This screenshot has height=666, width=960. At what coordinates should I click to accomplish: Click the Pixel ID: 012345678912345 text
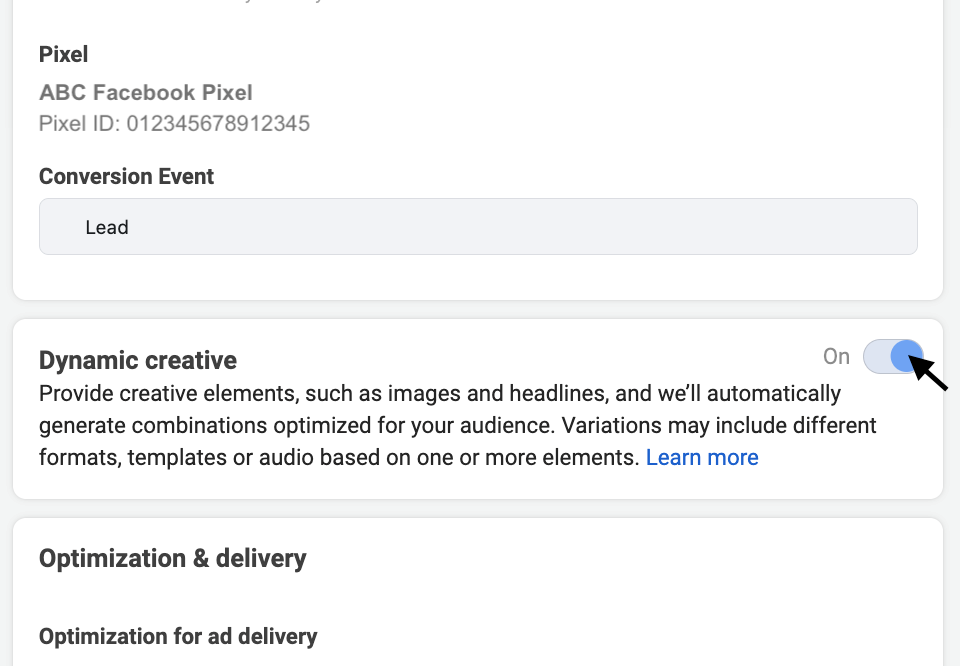(x=174, y=124)
